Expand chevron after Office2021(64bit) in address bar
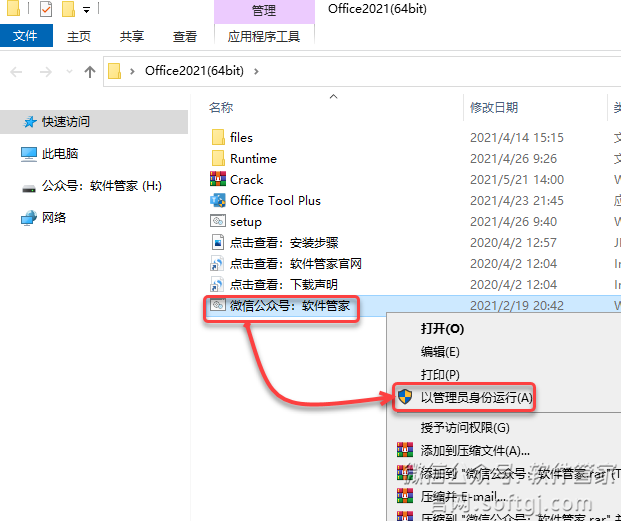Screen dimensions: 621x521 click(x=256, y=71)
